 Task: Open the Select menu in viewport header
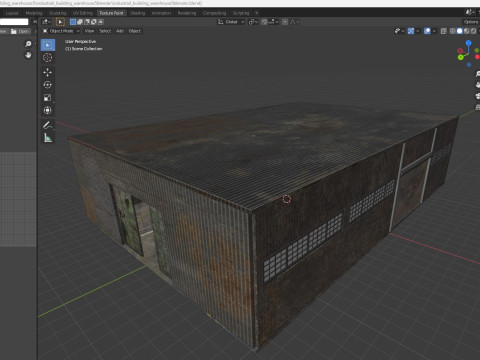coord(105,31)
